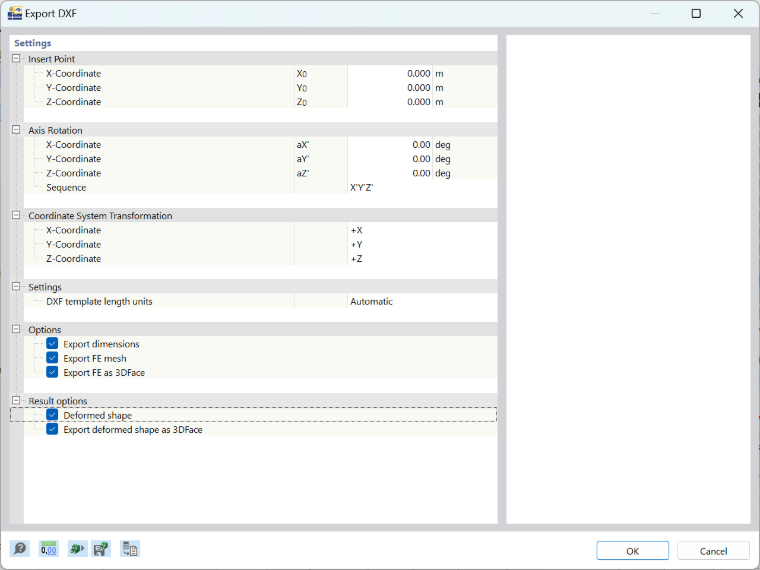This screenshot has height=570, width=760.
Task: Select Y-Coordinate row under Axis Rotation
Action: pyautogui.click(x=260, y=158)
